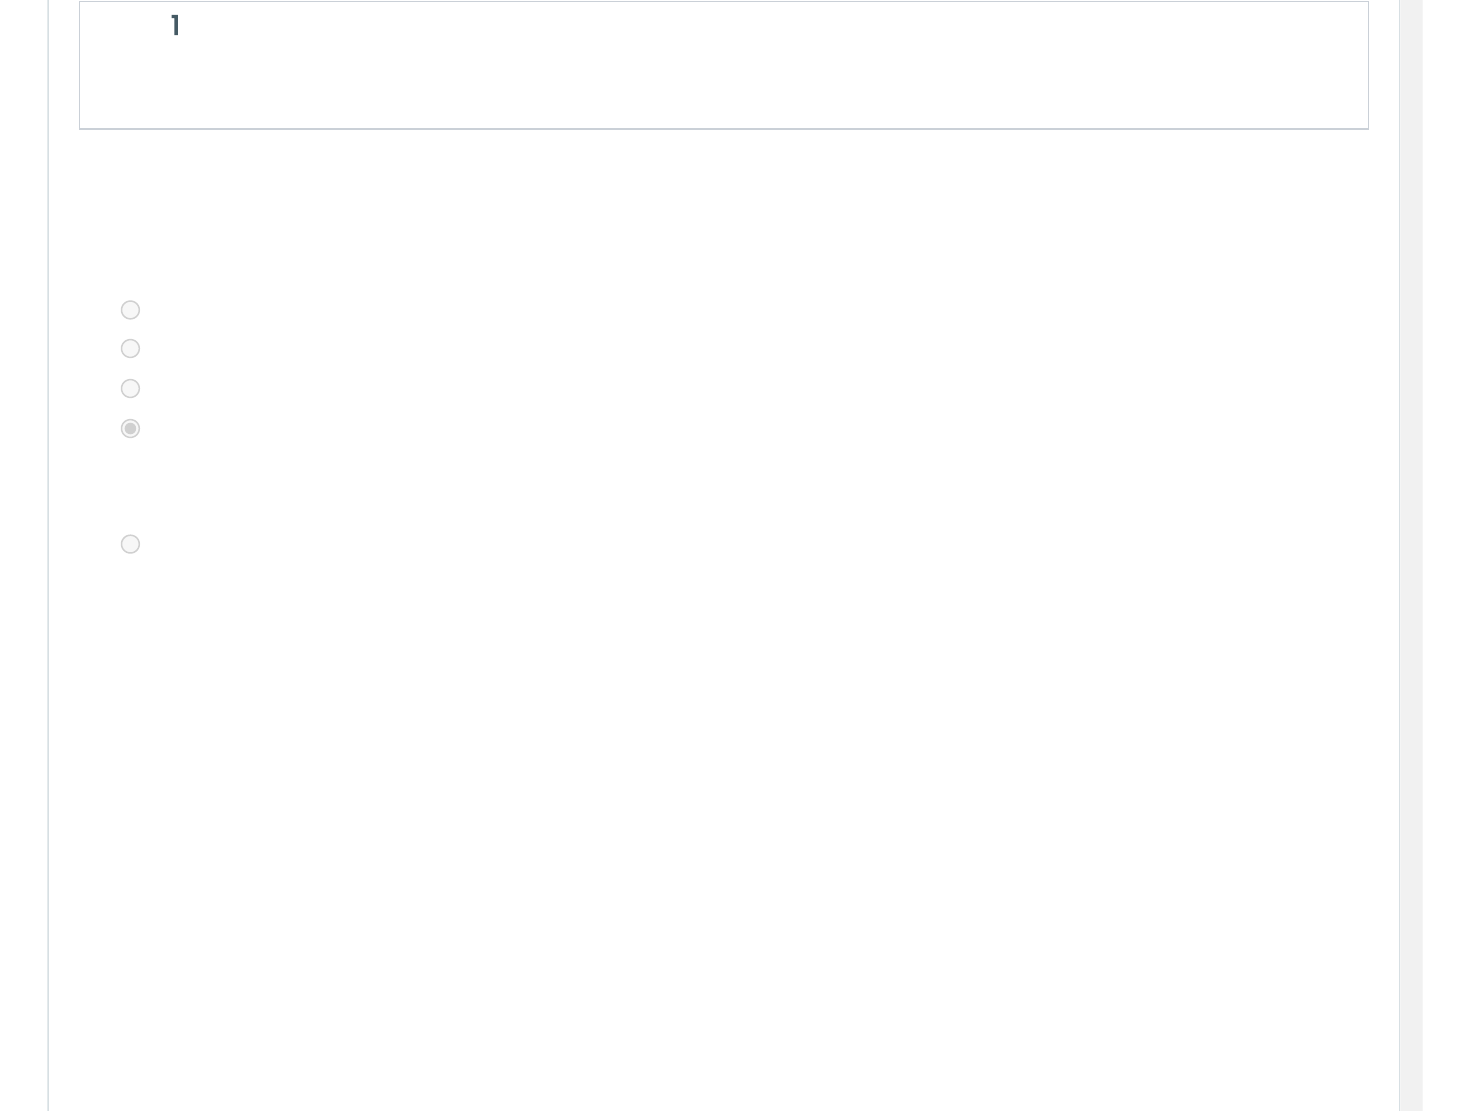Select the first radio button in the list
The image size is (1470, 1111).
pos(130,310)
